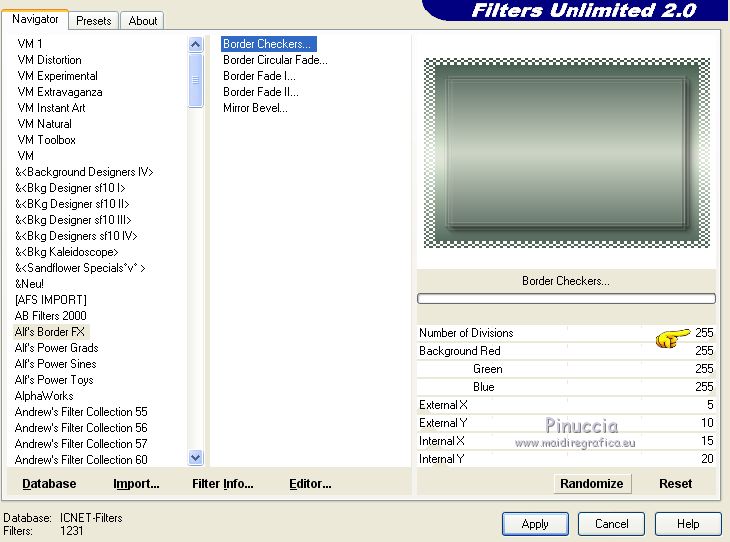Apply the filter
The image size is (730, 542).
tap(535, 524)
